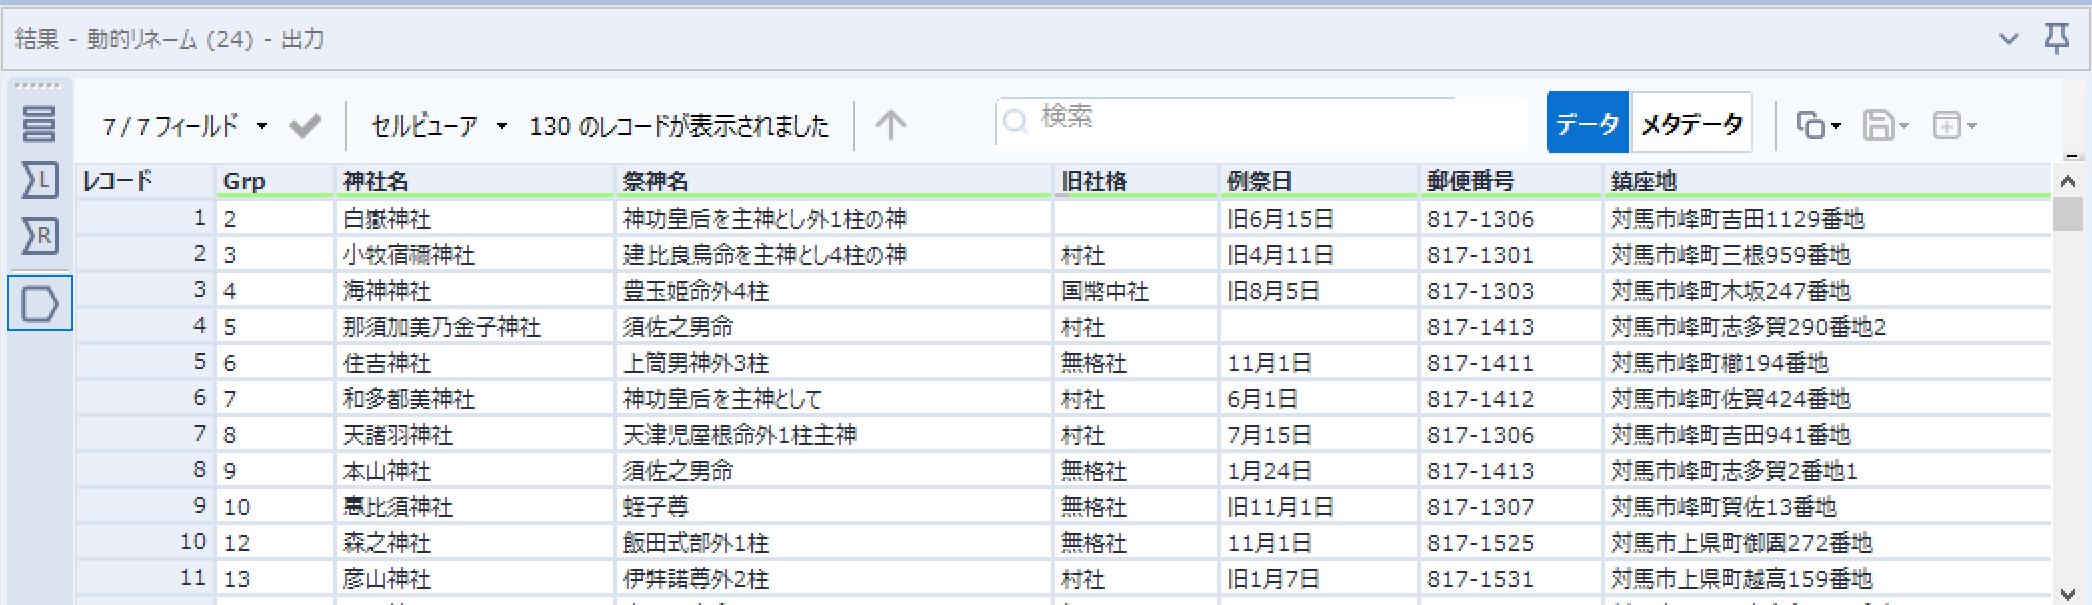The height and width of the screenshot is (605, 2092).
Task: Click the up arrow record navigation icon
Action: (890, 126)
